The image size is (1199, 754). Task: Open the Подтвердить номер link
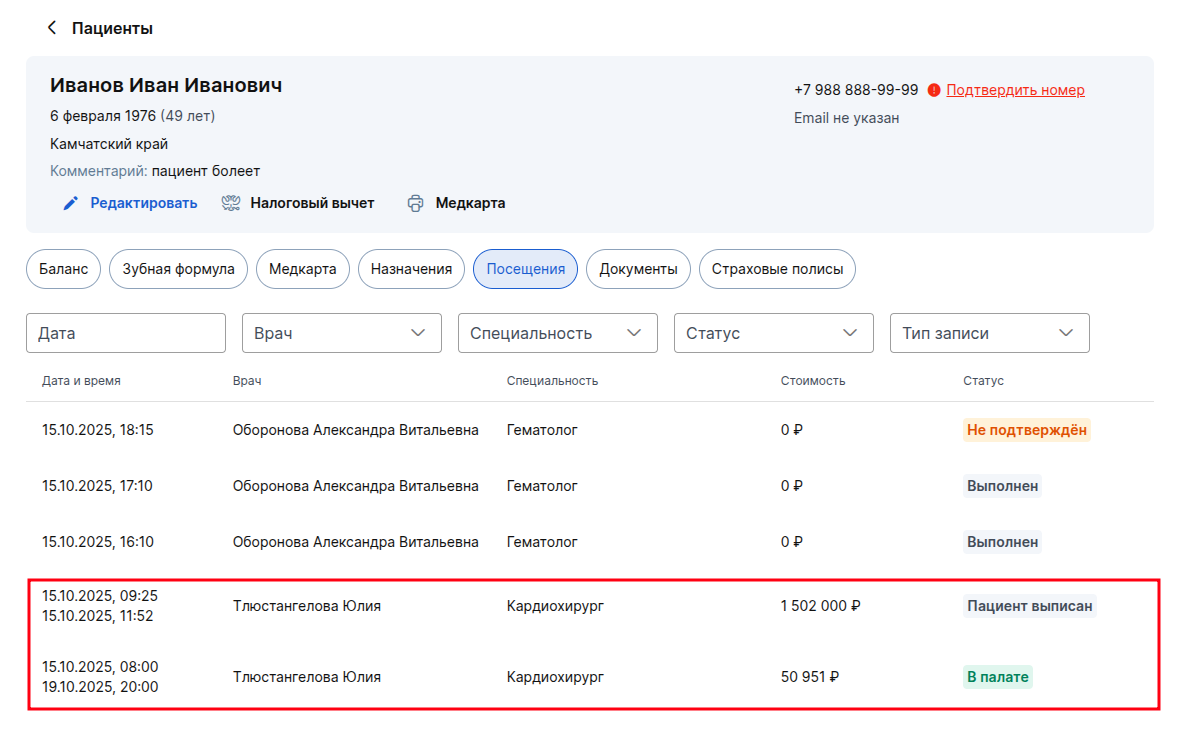tap(1015, 90)
